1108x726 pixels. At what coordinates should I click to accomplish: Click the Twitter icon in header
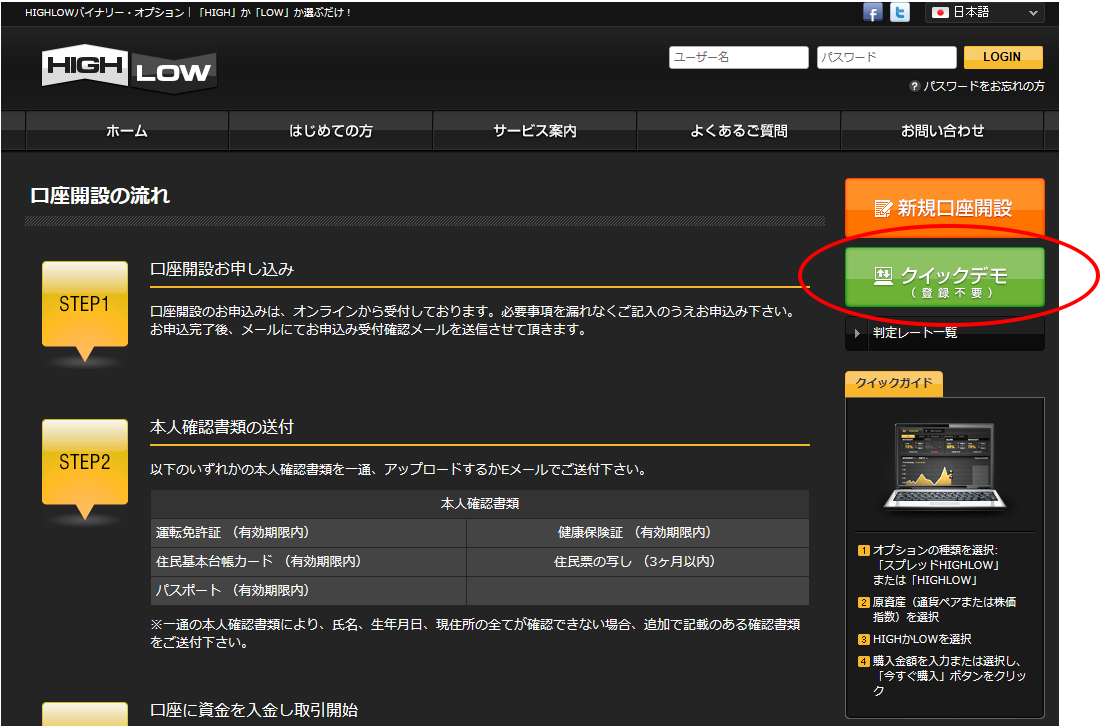point(900,13)
